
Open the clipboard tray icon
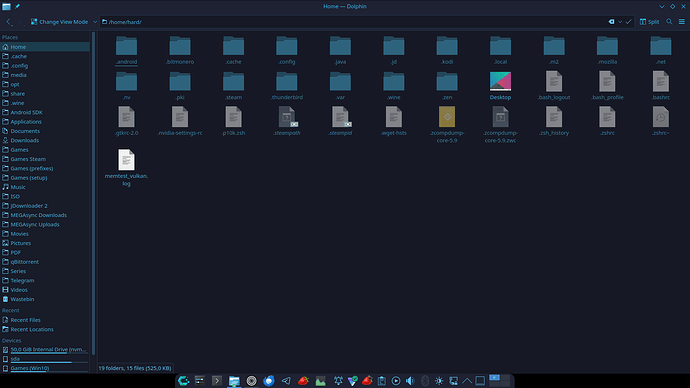[x=382, y=381]
